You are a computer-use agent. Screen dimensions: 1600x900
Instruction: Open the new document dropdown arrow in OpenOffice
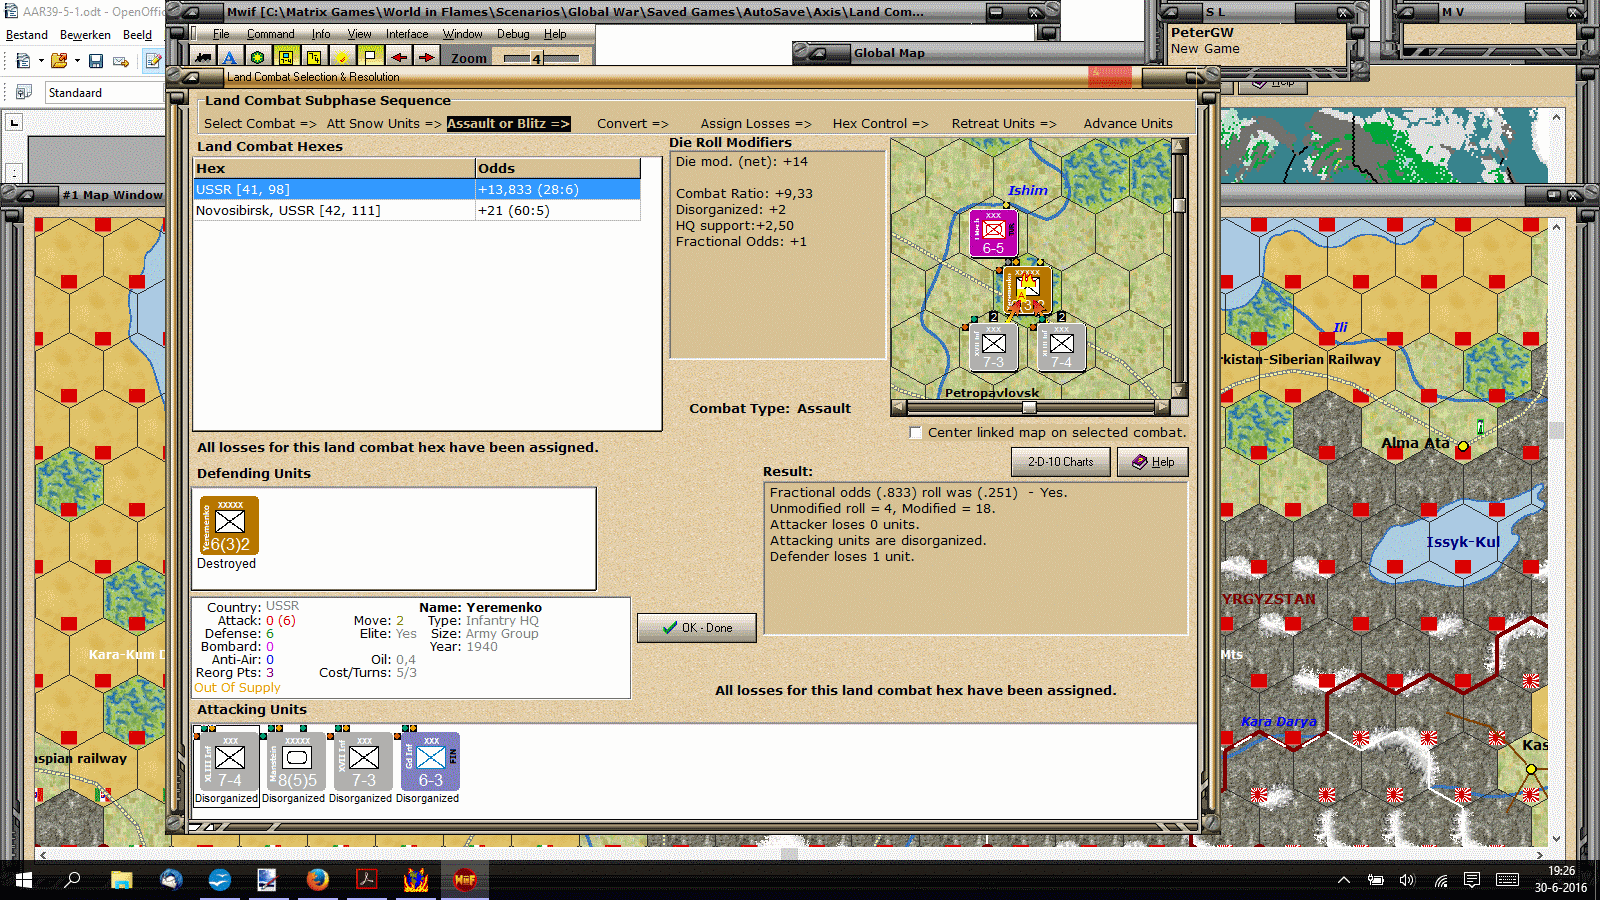[41, 61]
